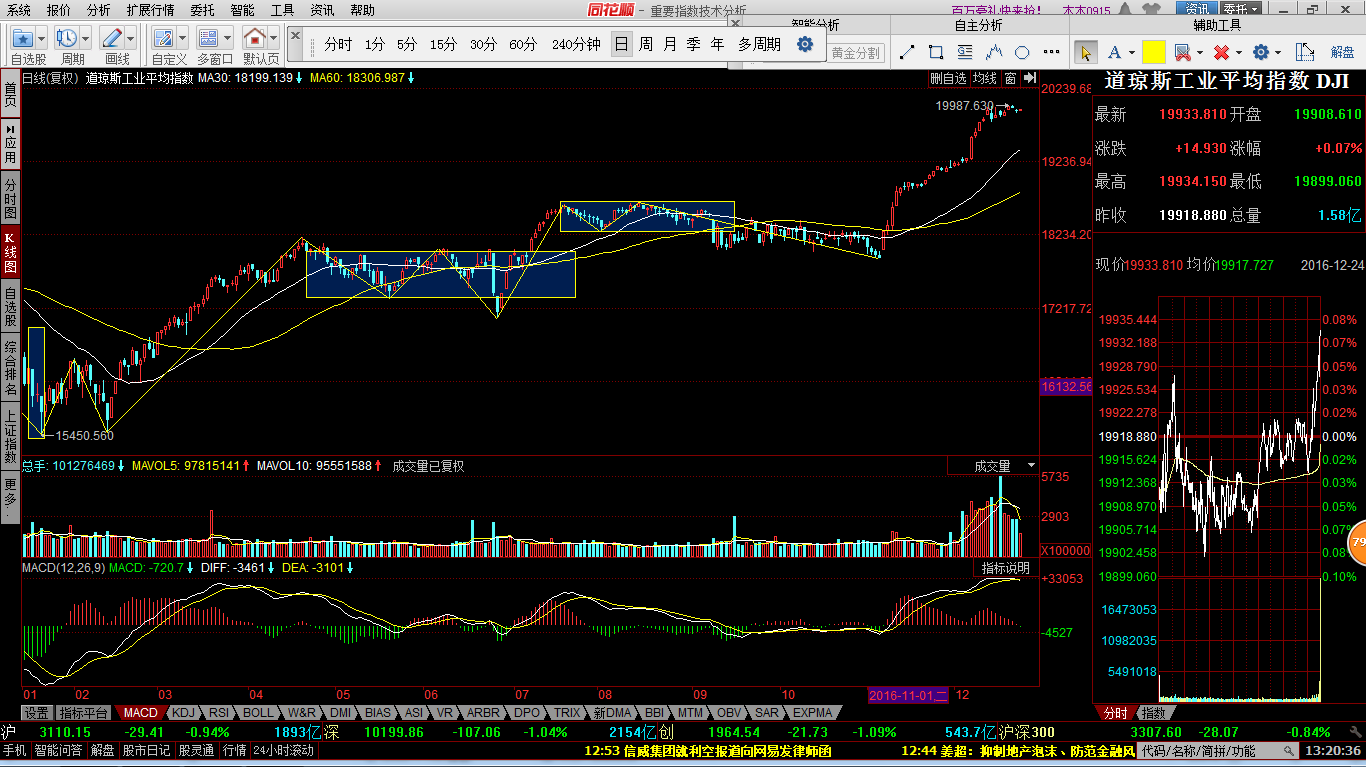Switch chart period to 周
1366x767 pixels.
(646, 44)
